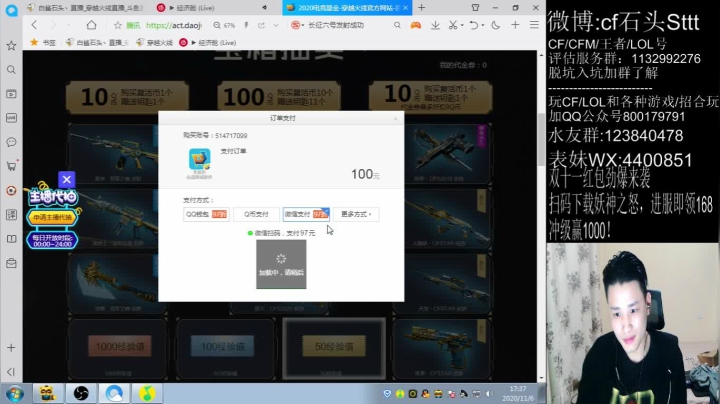The width and height of the screenshot is (720, 404).
Task: Click the scissors screenshot tool
Action: click(x=453, y=25)
